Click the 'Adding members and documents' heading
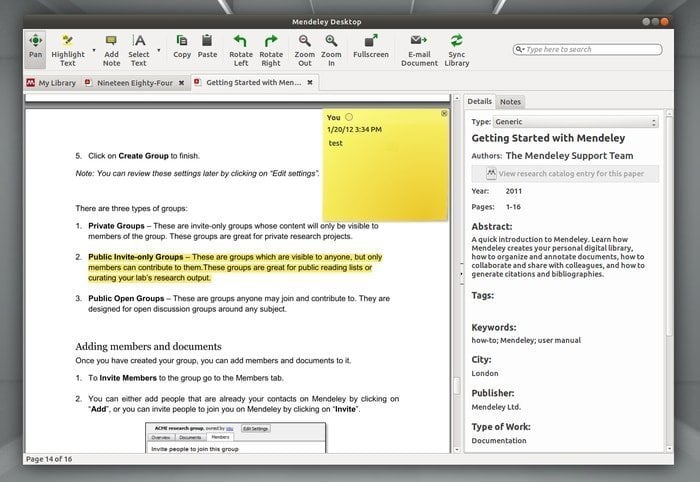The height and width of the screenshot is (482, 700). pos(148,346)
